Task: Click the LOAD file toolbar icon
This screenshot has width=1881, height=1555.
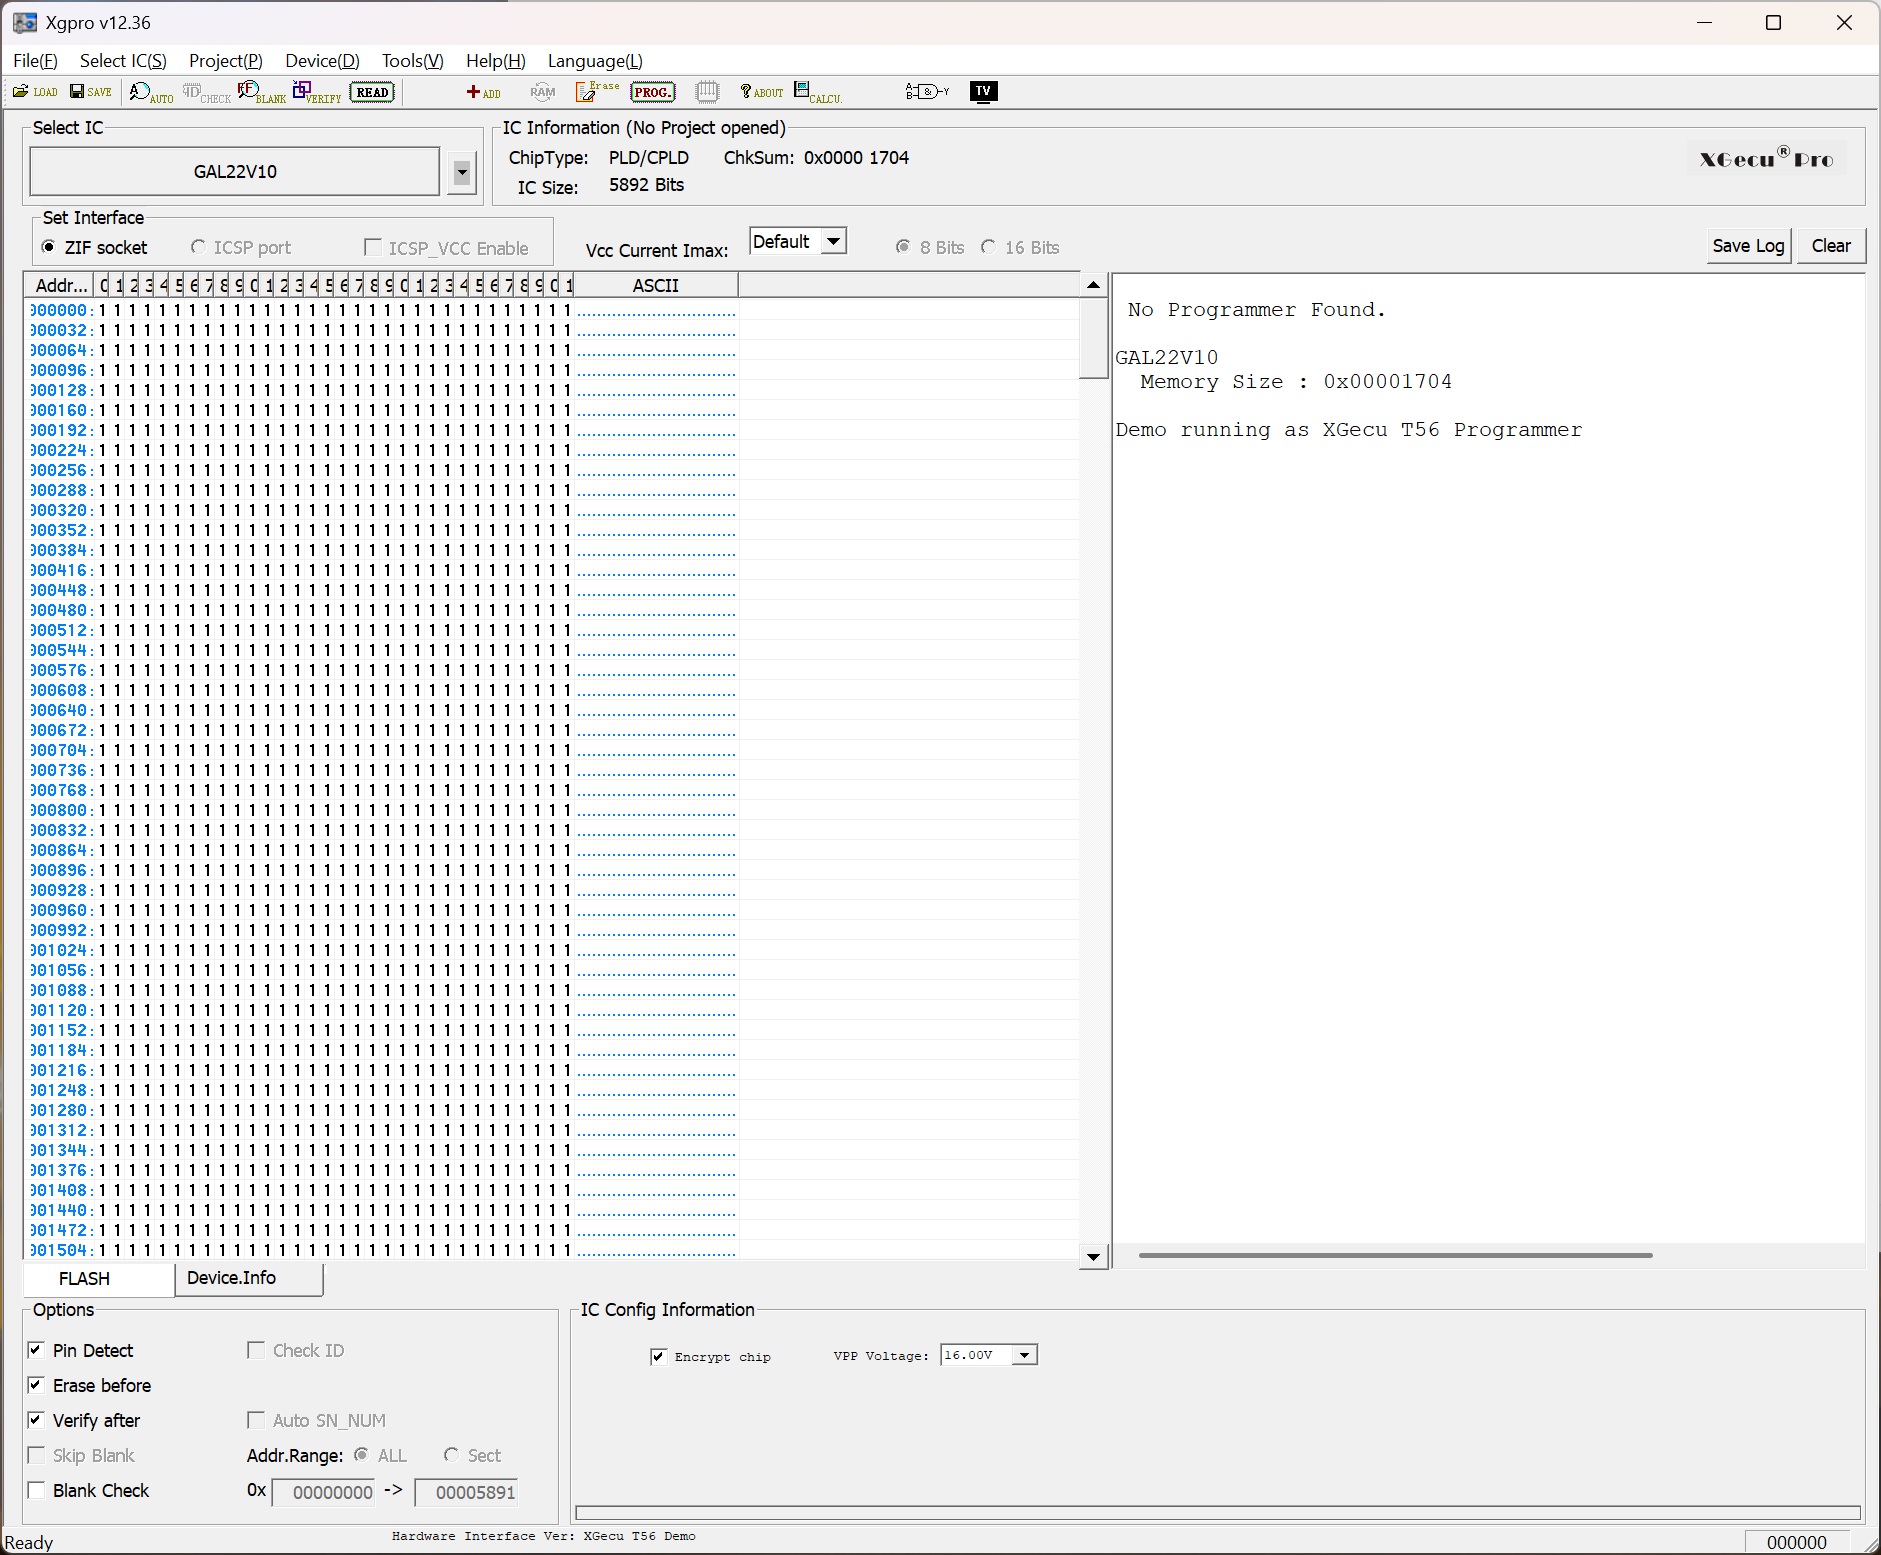Action: pyautogui.click(x=35, y=92)
